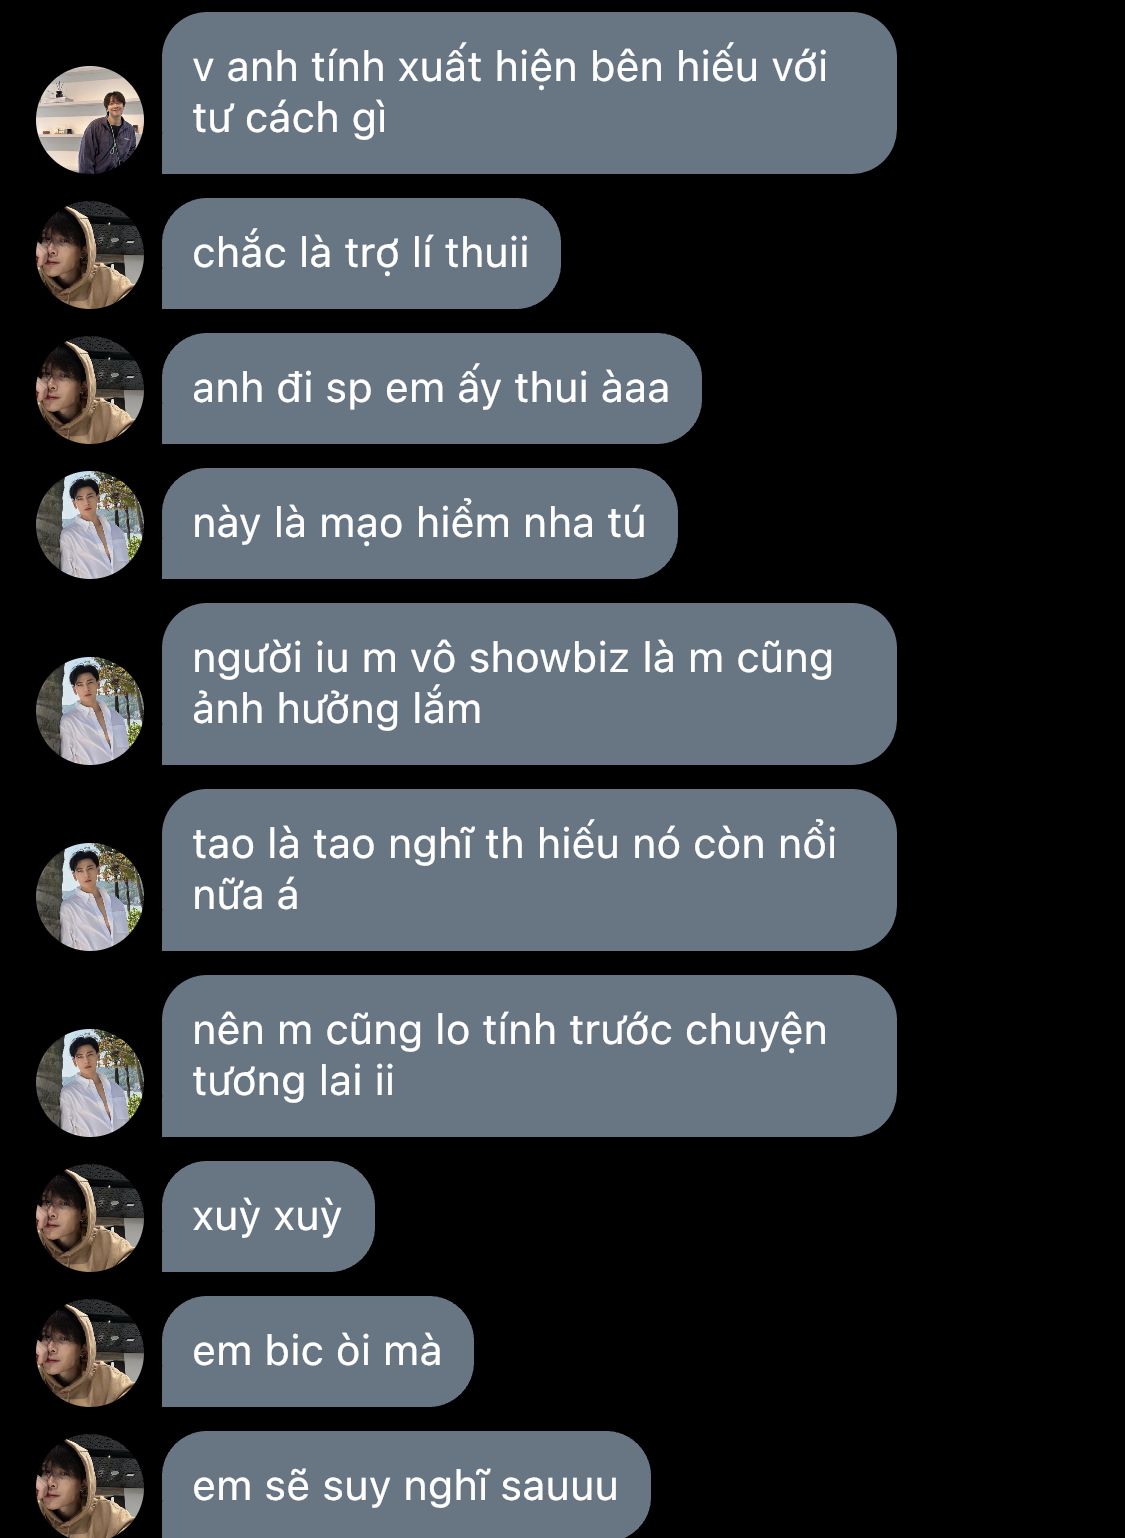Select message 'tao là tao nghĩ th hiếu'
Viewport: 1125px width, 1538px height.
click(x=529, y=870)
